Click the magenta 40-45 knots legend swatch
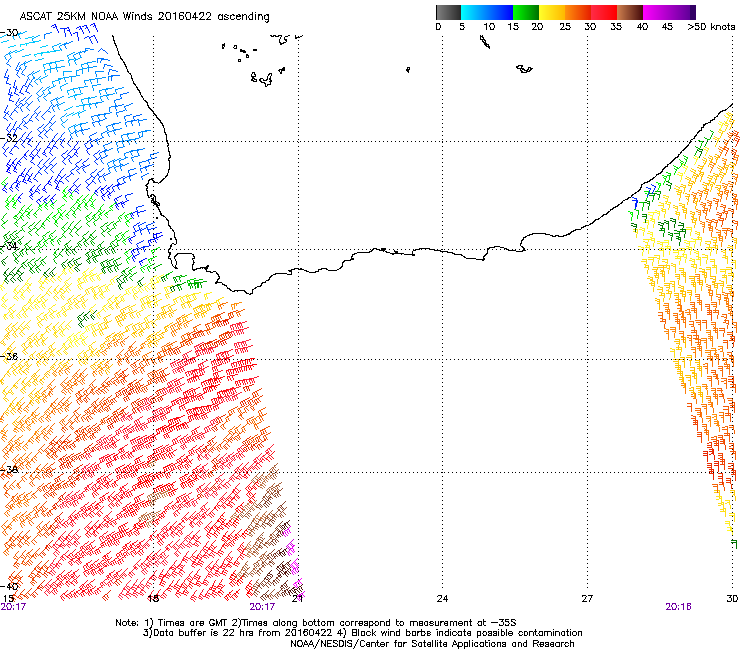Viewport: 740px width, 650px height. pyautogui.click(x=656, y=12)
